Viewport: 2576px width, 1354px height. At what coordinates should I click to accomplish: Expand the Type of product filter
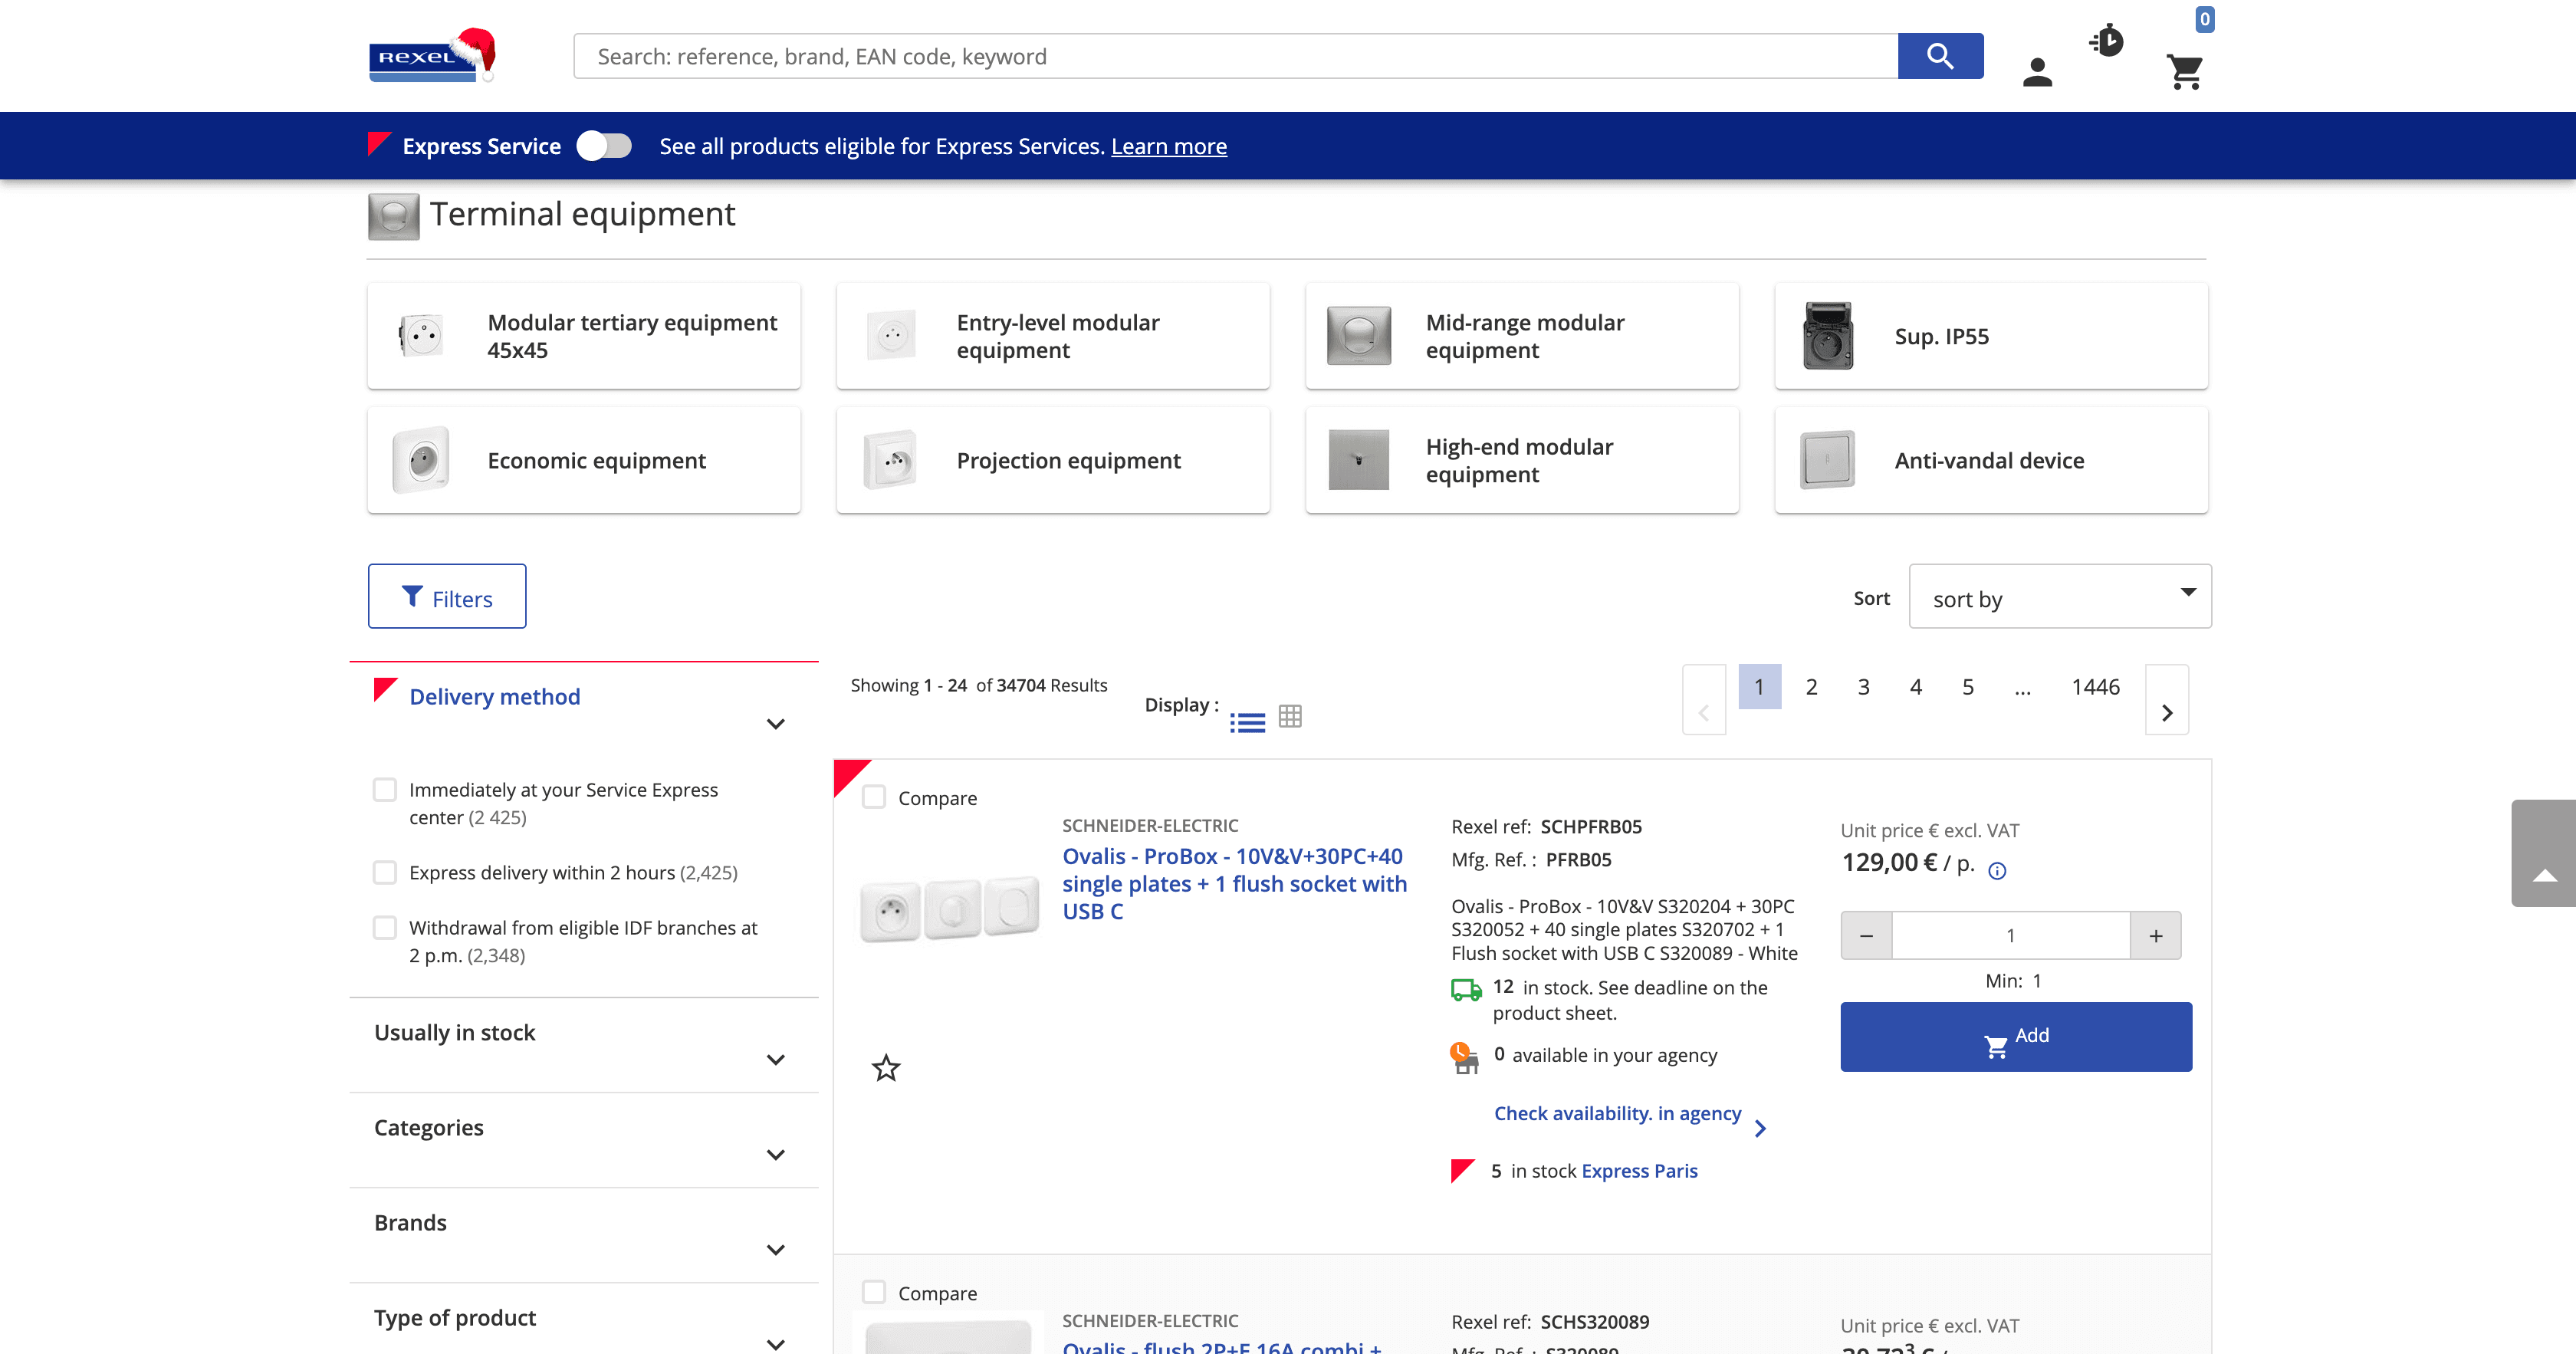click(775, 1343)
